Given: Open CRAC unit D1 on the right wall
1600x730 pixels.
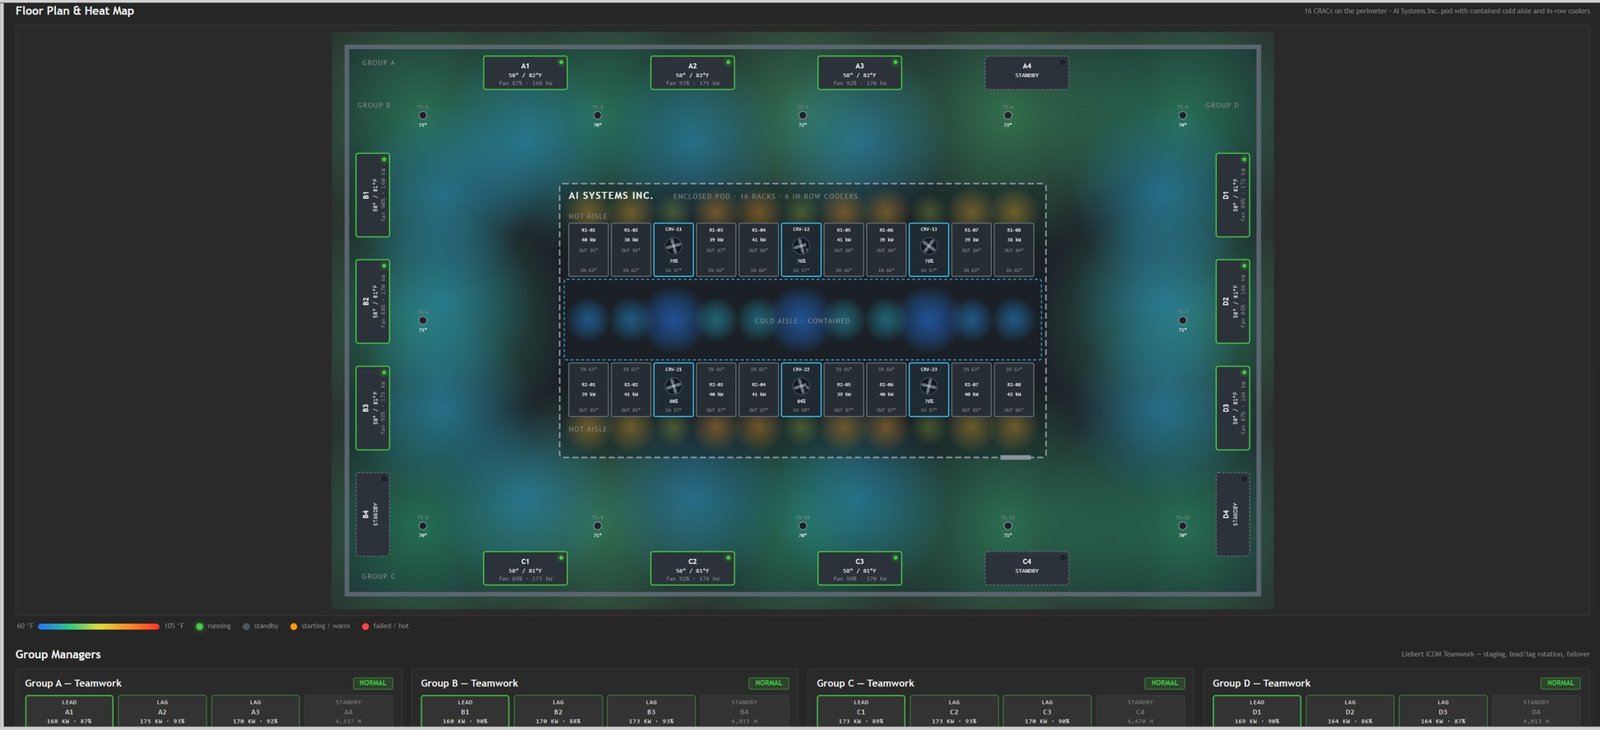Looking at the screenshot, I should [1233, 195].
